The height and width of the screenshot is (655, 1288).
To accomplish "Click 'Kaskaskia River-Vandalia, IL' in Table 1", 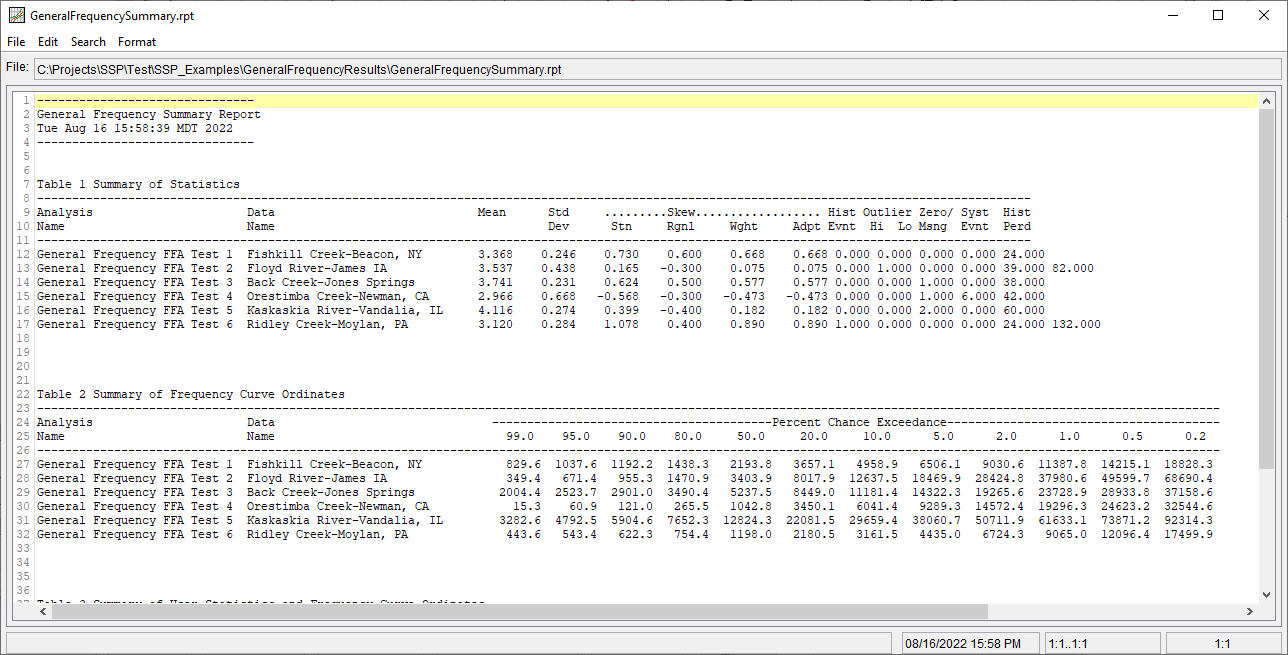I will click(345, 310).
